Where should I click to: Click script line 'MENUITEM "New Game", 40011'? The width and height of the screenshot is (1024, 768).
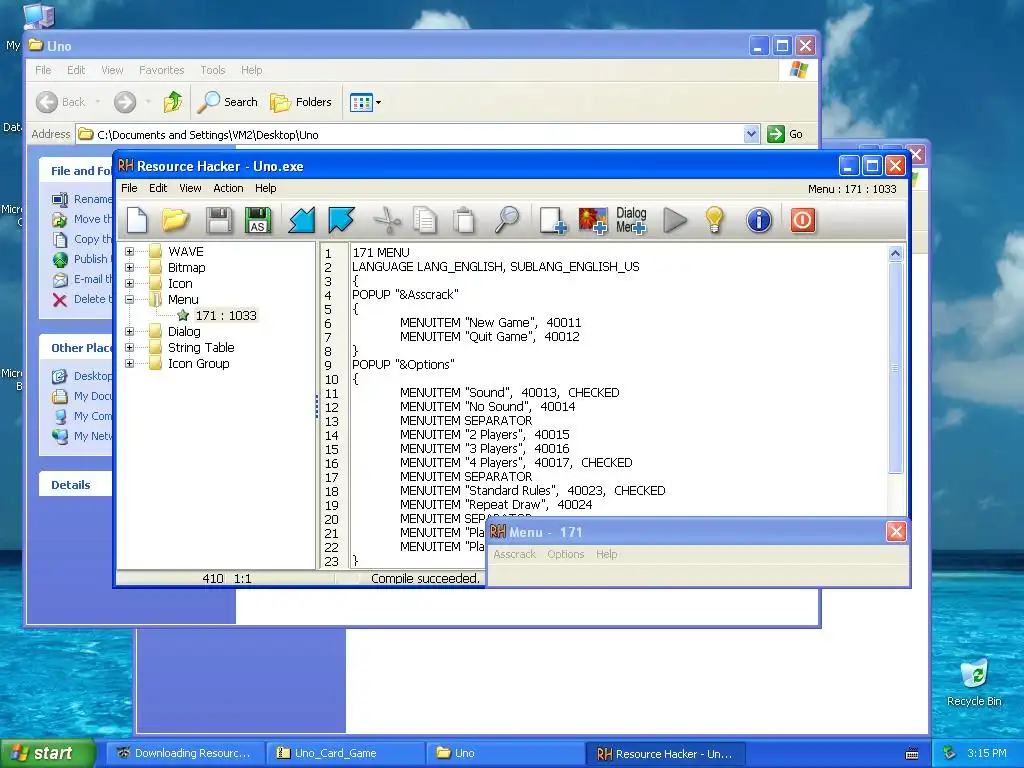coord(490,323)
